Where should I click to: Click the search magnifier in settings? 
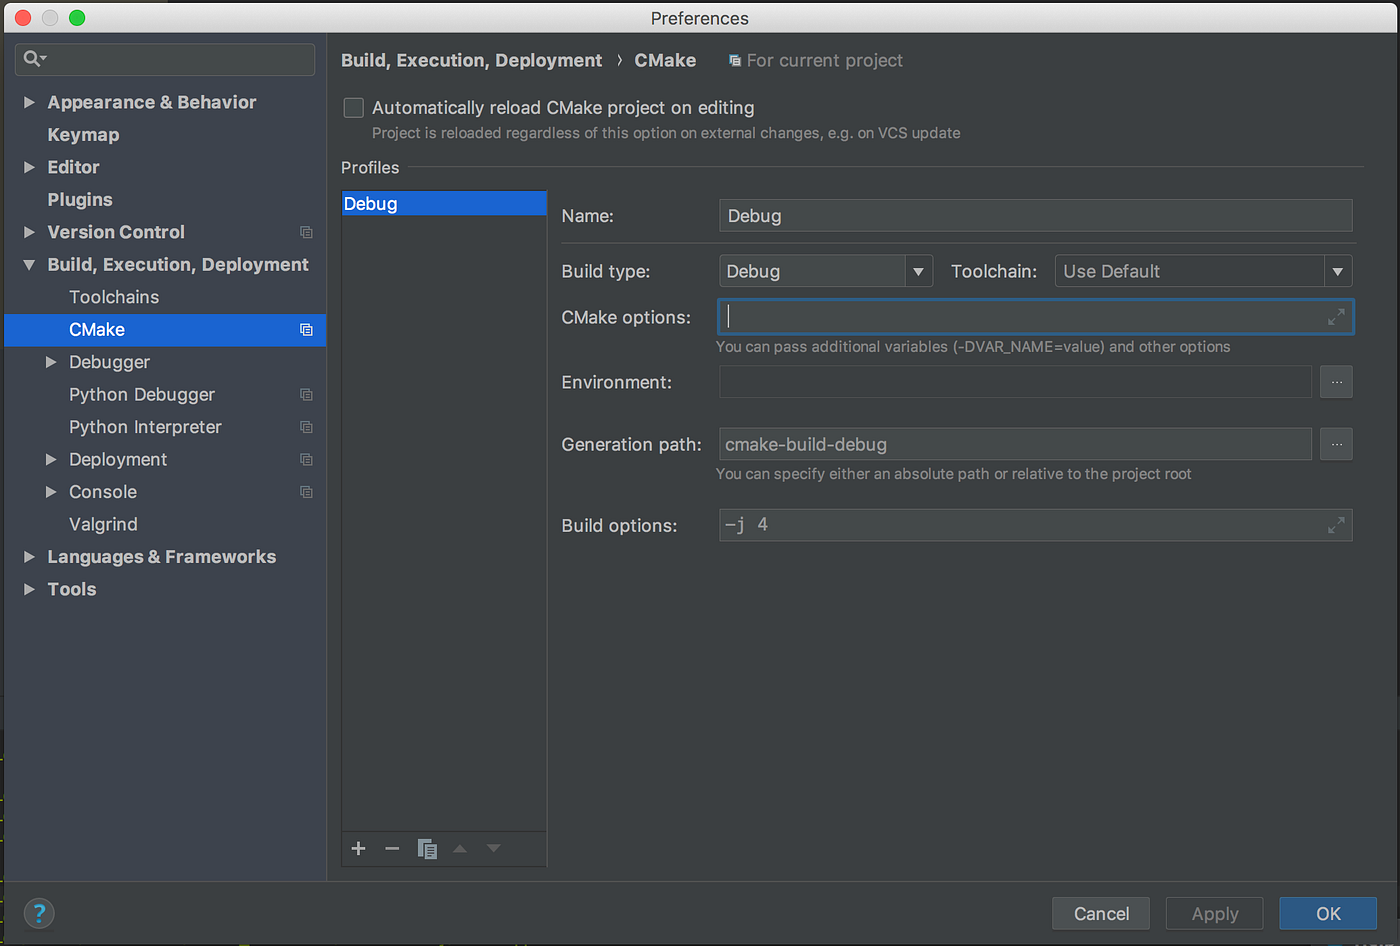33,58
